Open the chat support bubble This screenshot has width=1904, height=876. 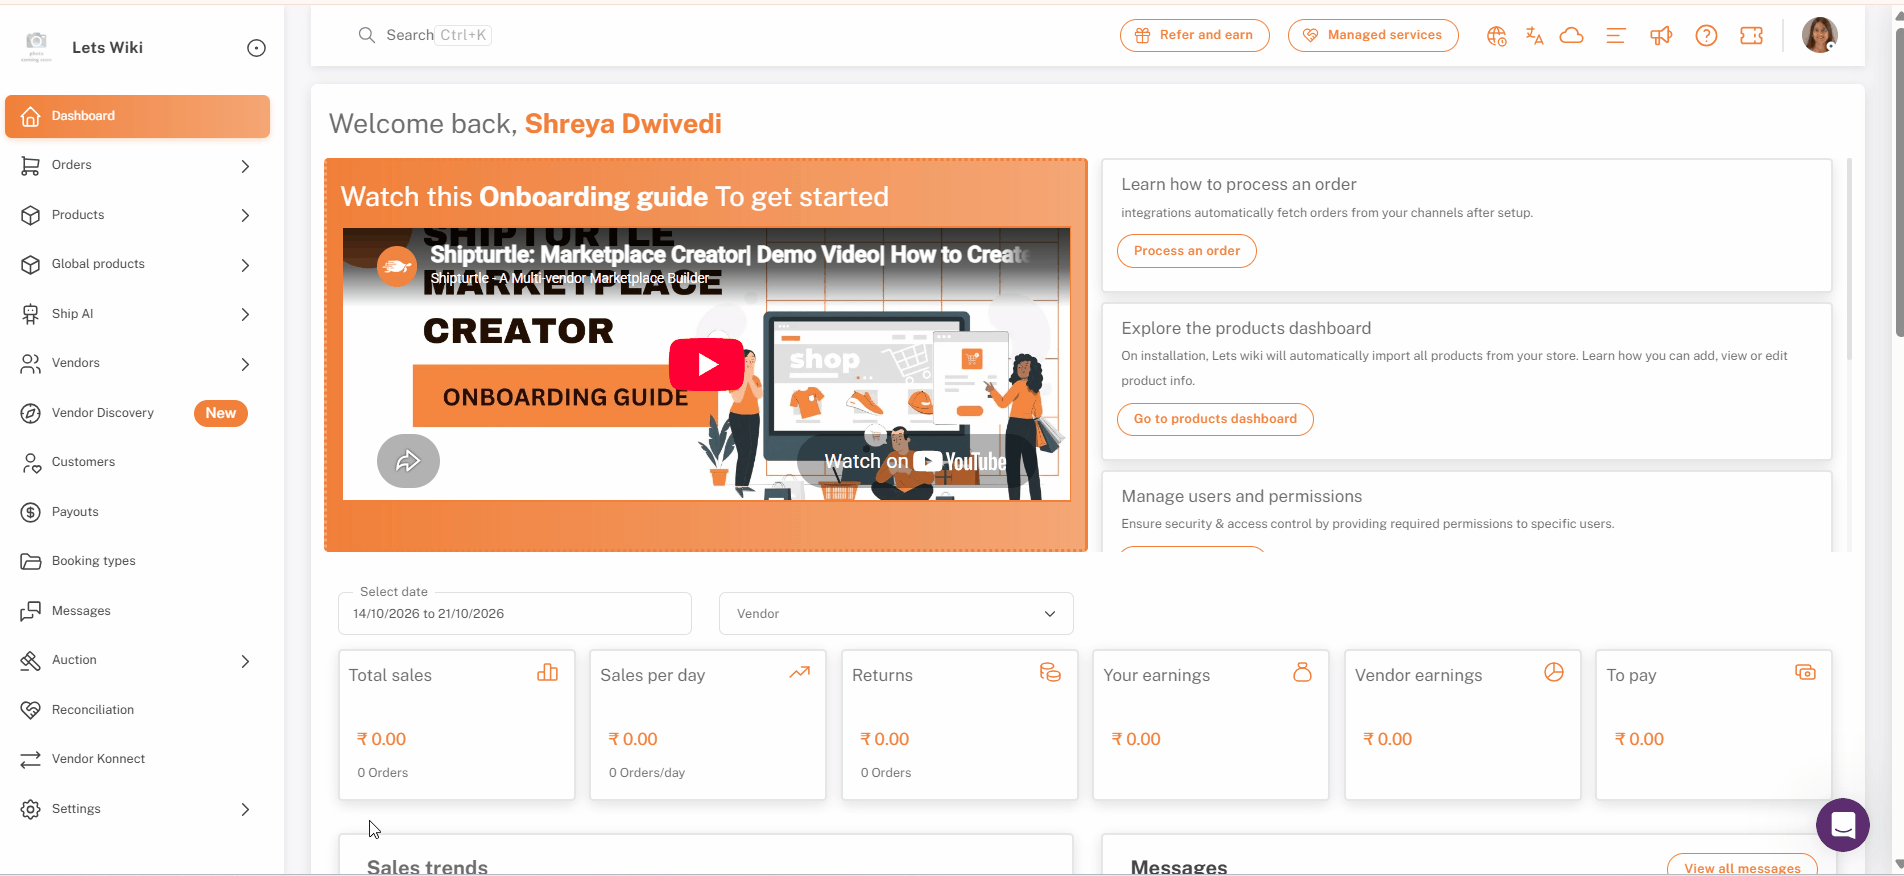(x=1842, y=825)
